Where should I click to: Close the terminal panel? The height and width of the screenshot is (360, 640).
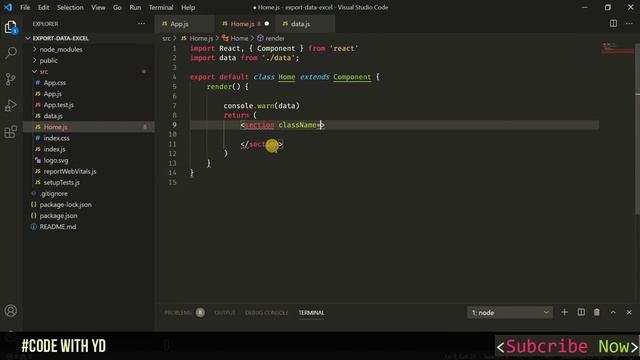coord(629,312)
